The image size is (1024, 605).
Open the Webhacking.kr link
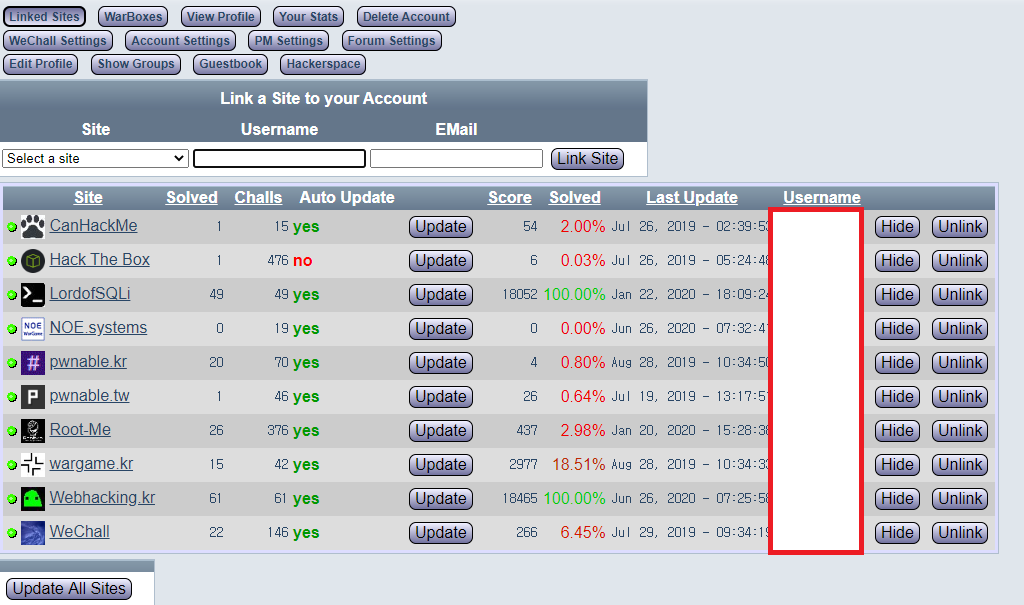click(103, 497)
